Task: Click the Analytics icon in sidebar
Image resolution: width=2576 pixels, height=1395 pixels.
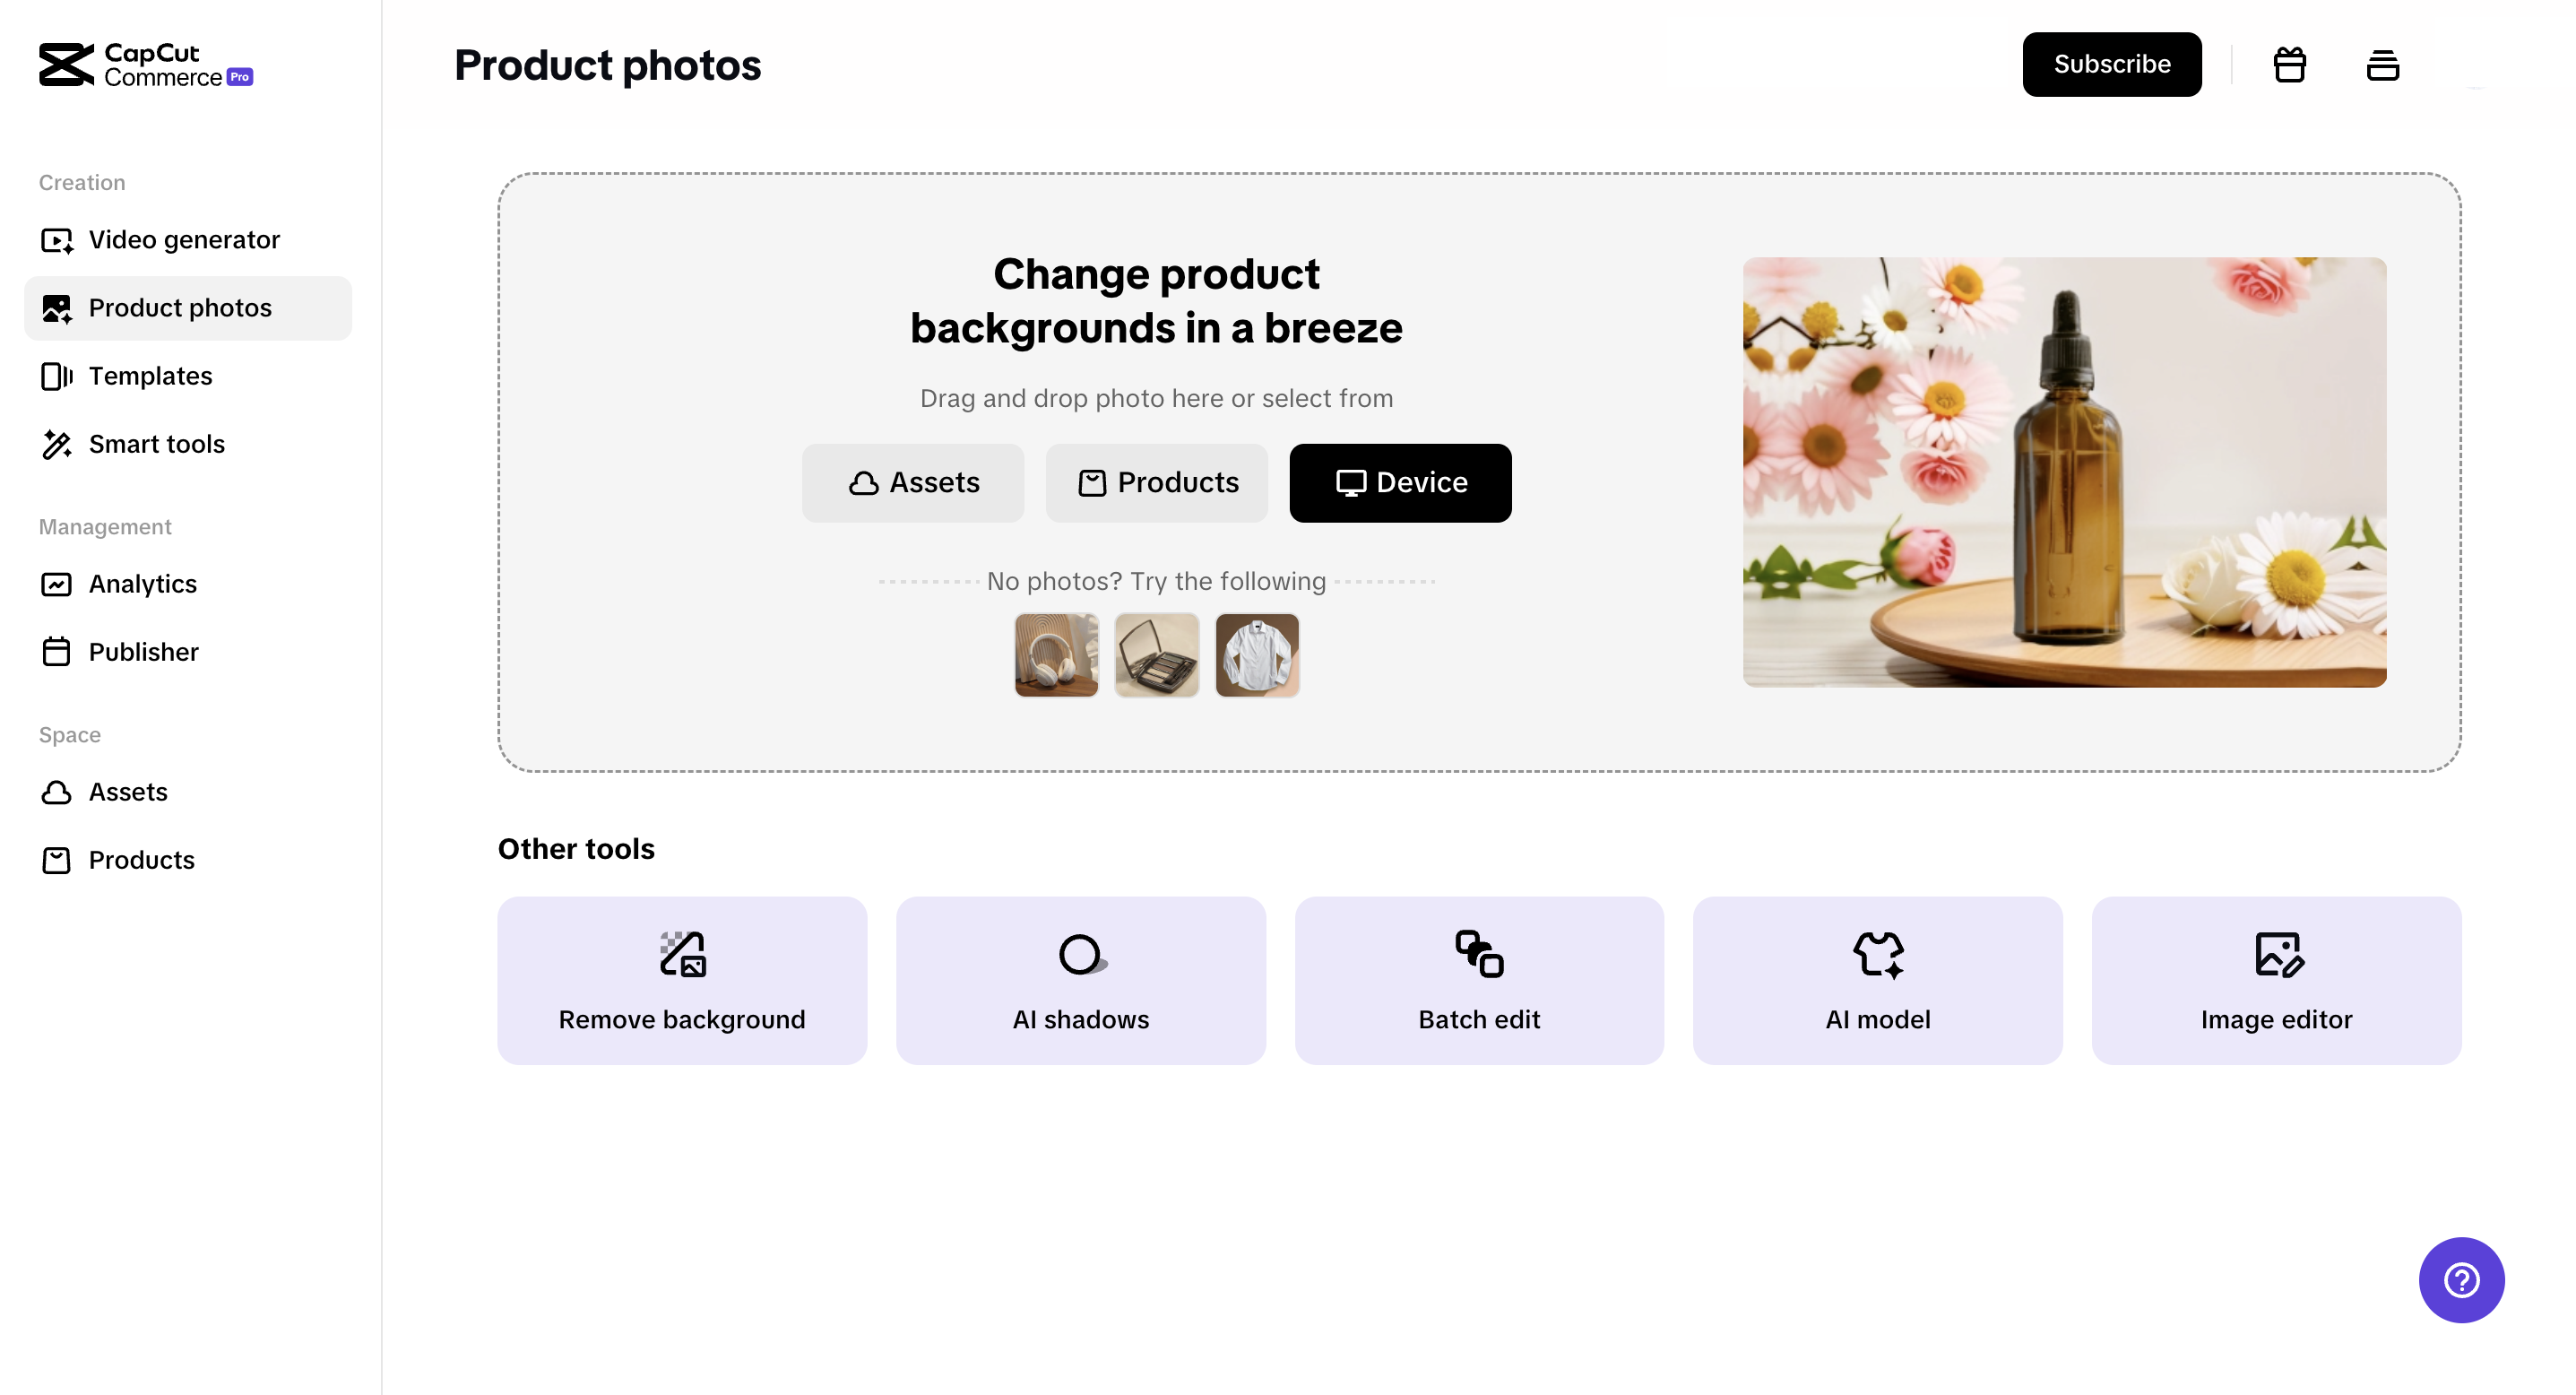Action: (58, 583)
